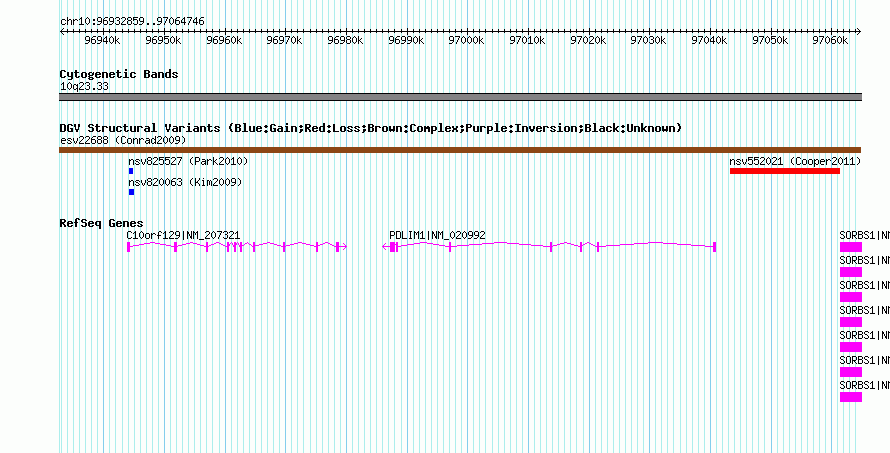Click the 96950k ruler tick label
890x453 pixels.
point(163,41)
